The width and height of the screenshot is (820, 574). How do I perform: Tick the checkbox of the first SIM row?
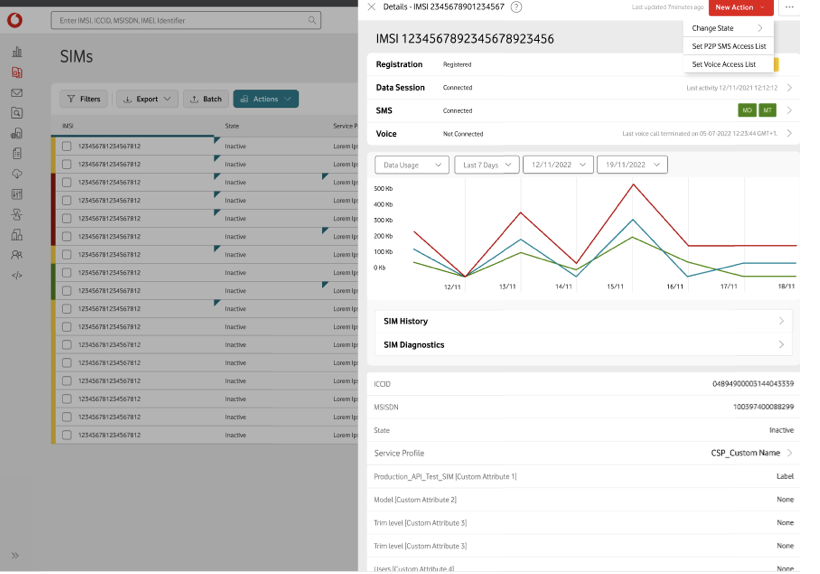(x=66, y=146)
